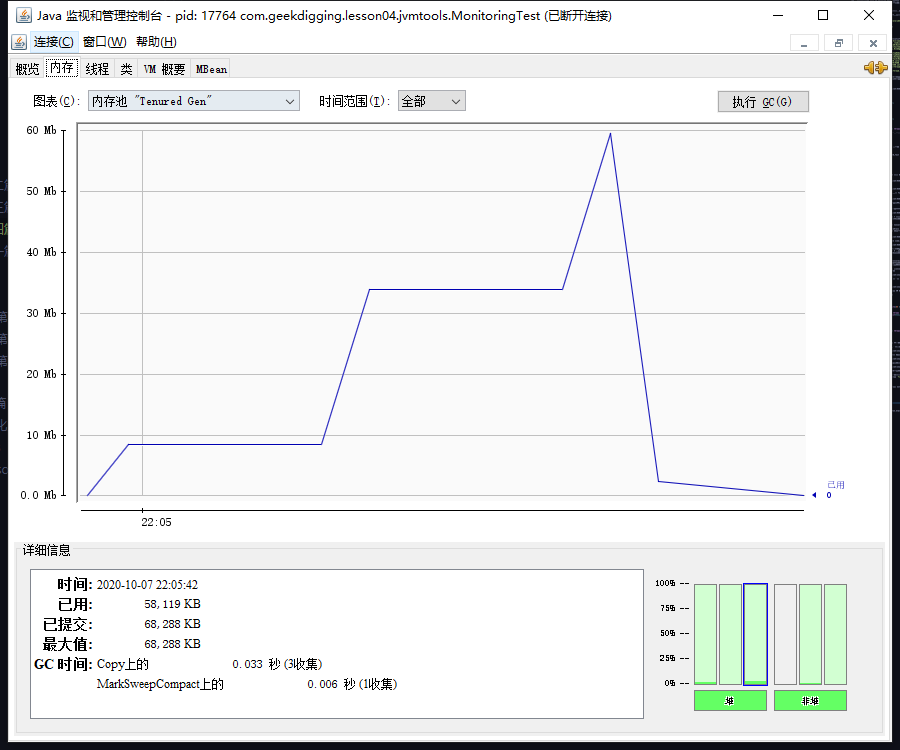Viewport: 900px width, 750px height.
Task: Open the 类 tab
Action: click(x=126, y=69)
